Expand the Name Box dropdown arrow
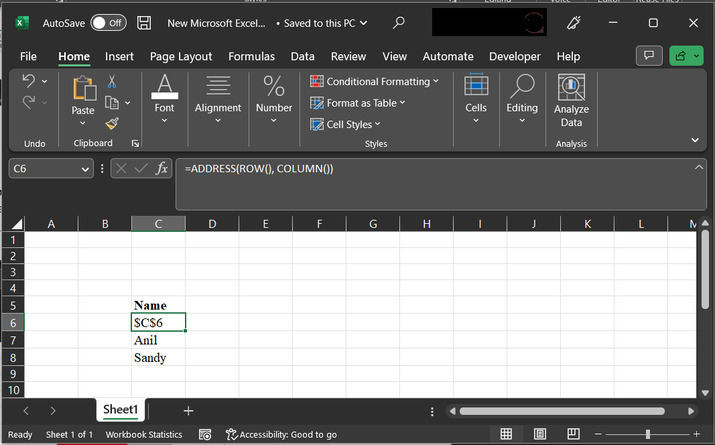Viewport: 715px width, 445px height. pos(85,169)
